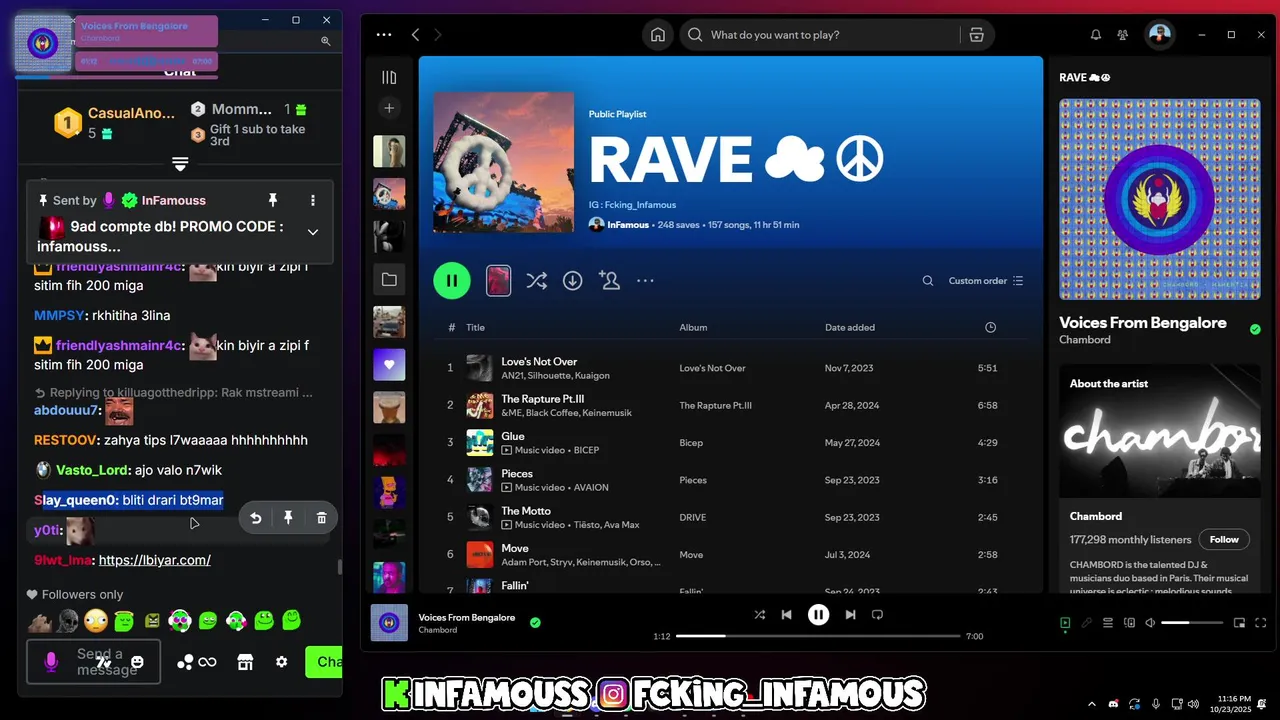Open Connect to a device
This screenshot has height=720, width=1280.
pos(1129,623)
